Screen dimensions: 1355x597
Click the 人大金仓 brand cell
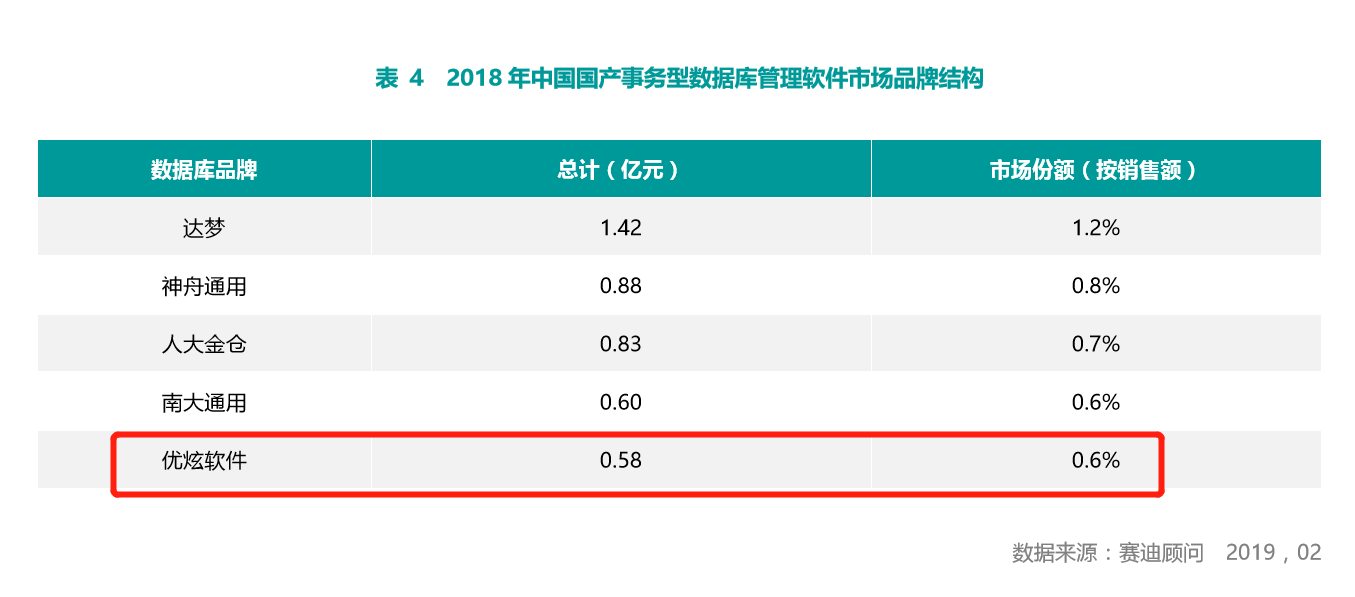pos(204,344)
